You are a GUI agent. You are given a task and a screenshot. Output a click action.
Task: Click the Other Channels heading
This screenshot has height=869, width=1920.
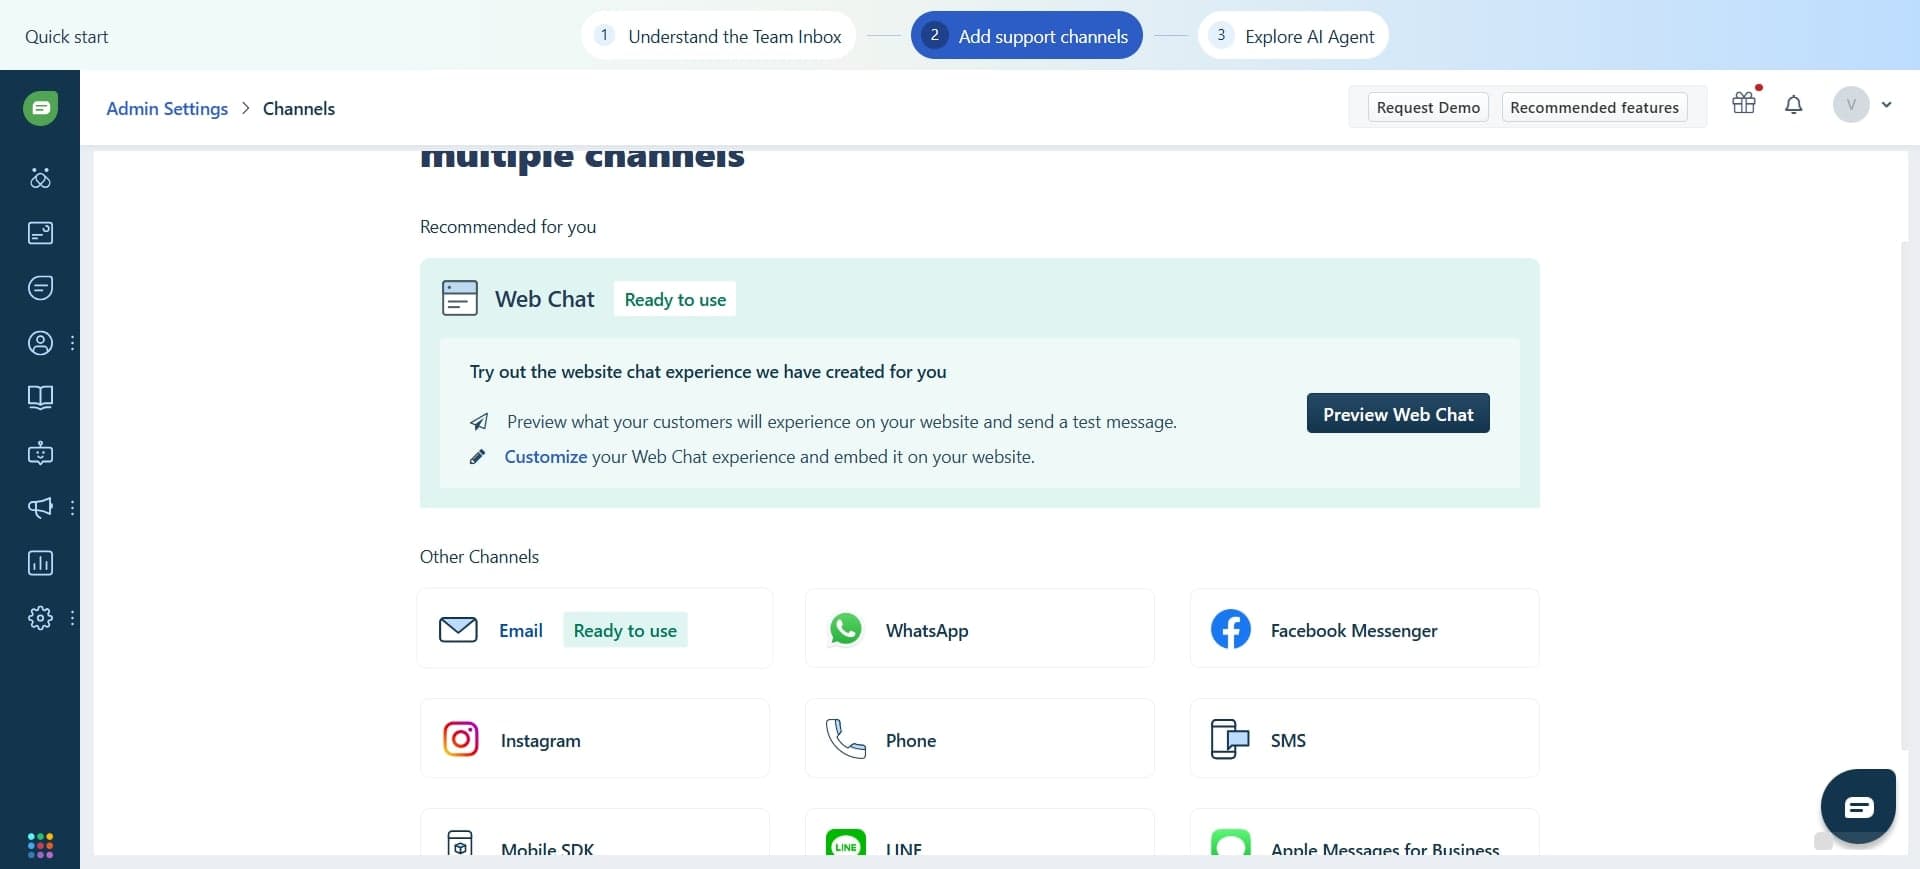tap(479, 557)
